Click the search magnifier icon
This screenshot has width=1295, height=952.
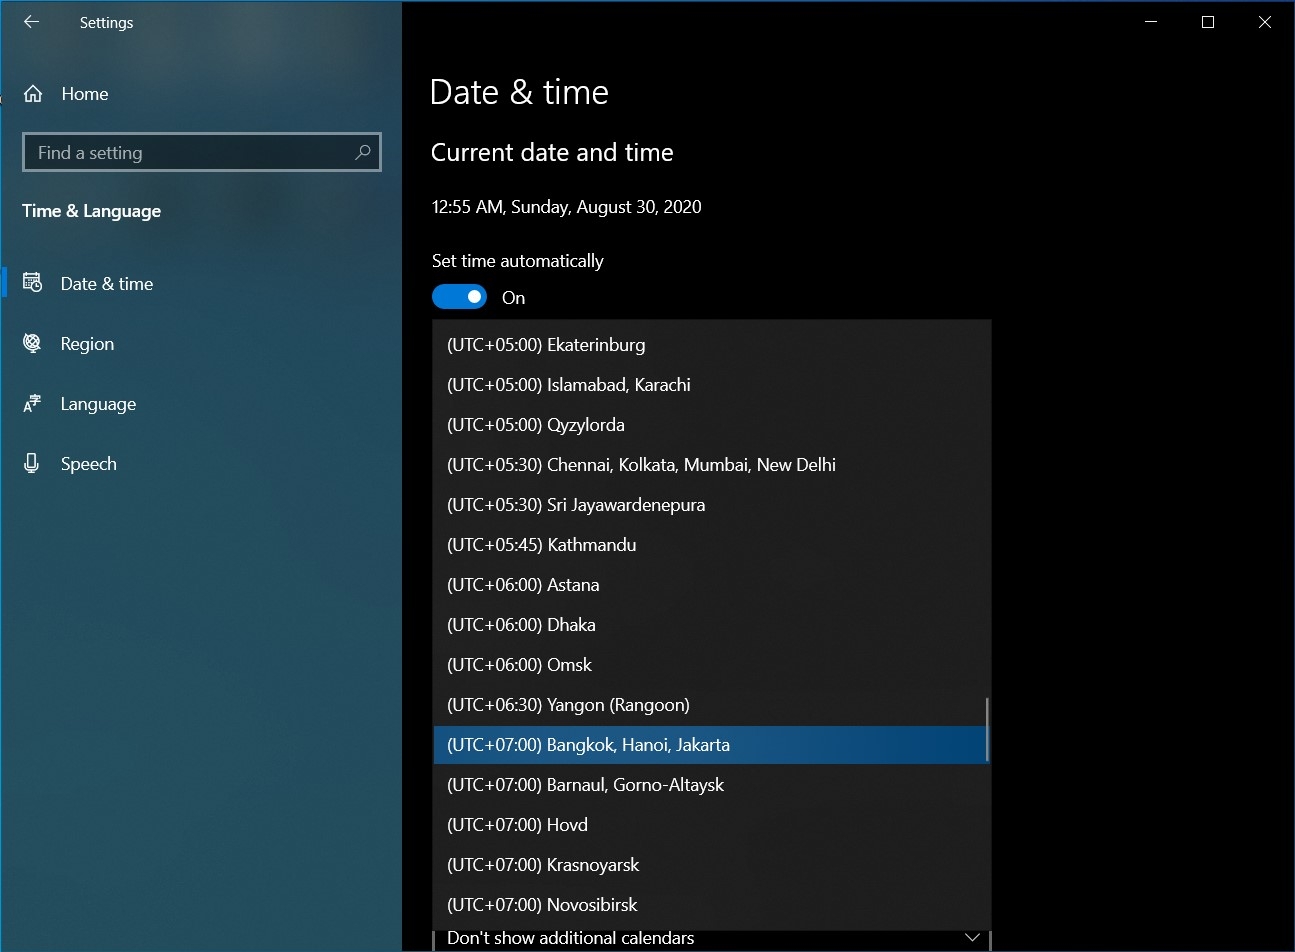pos(363,152)
